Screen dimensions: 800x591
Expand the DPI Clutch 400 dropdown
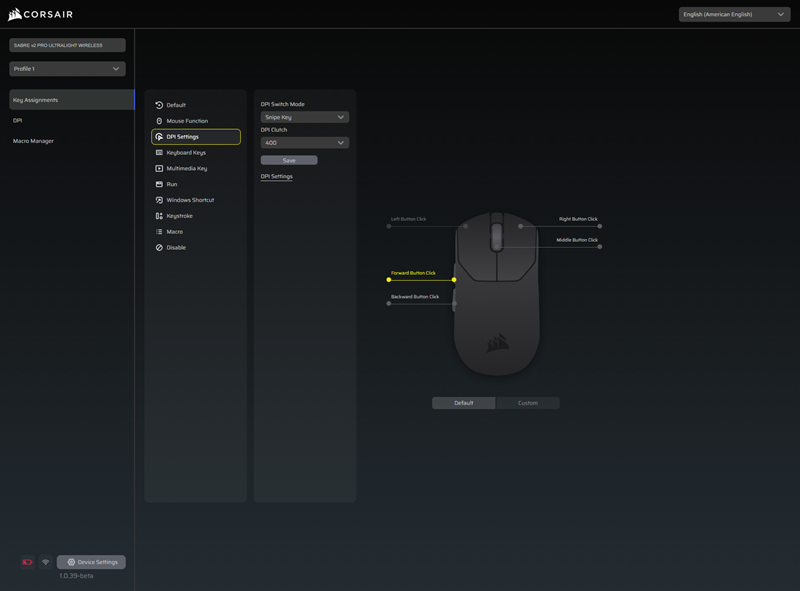(x=304, y=143)
